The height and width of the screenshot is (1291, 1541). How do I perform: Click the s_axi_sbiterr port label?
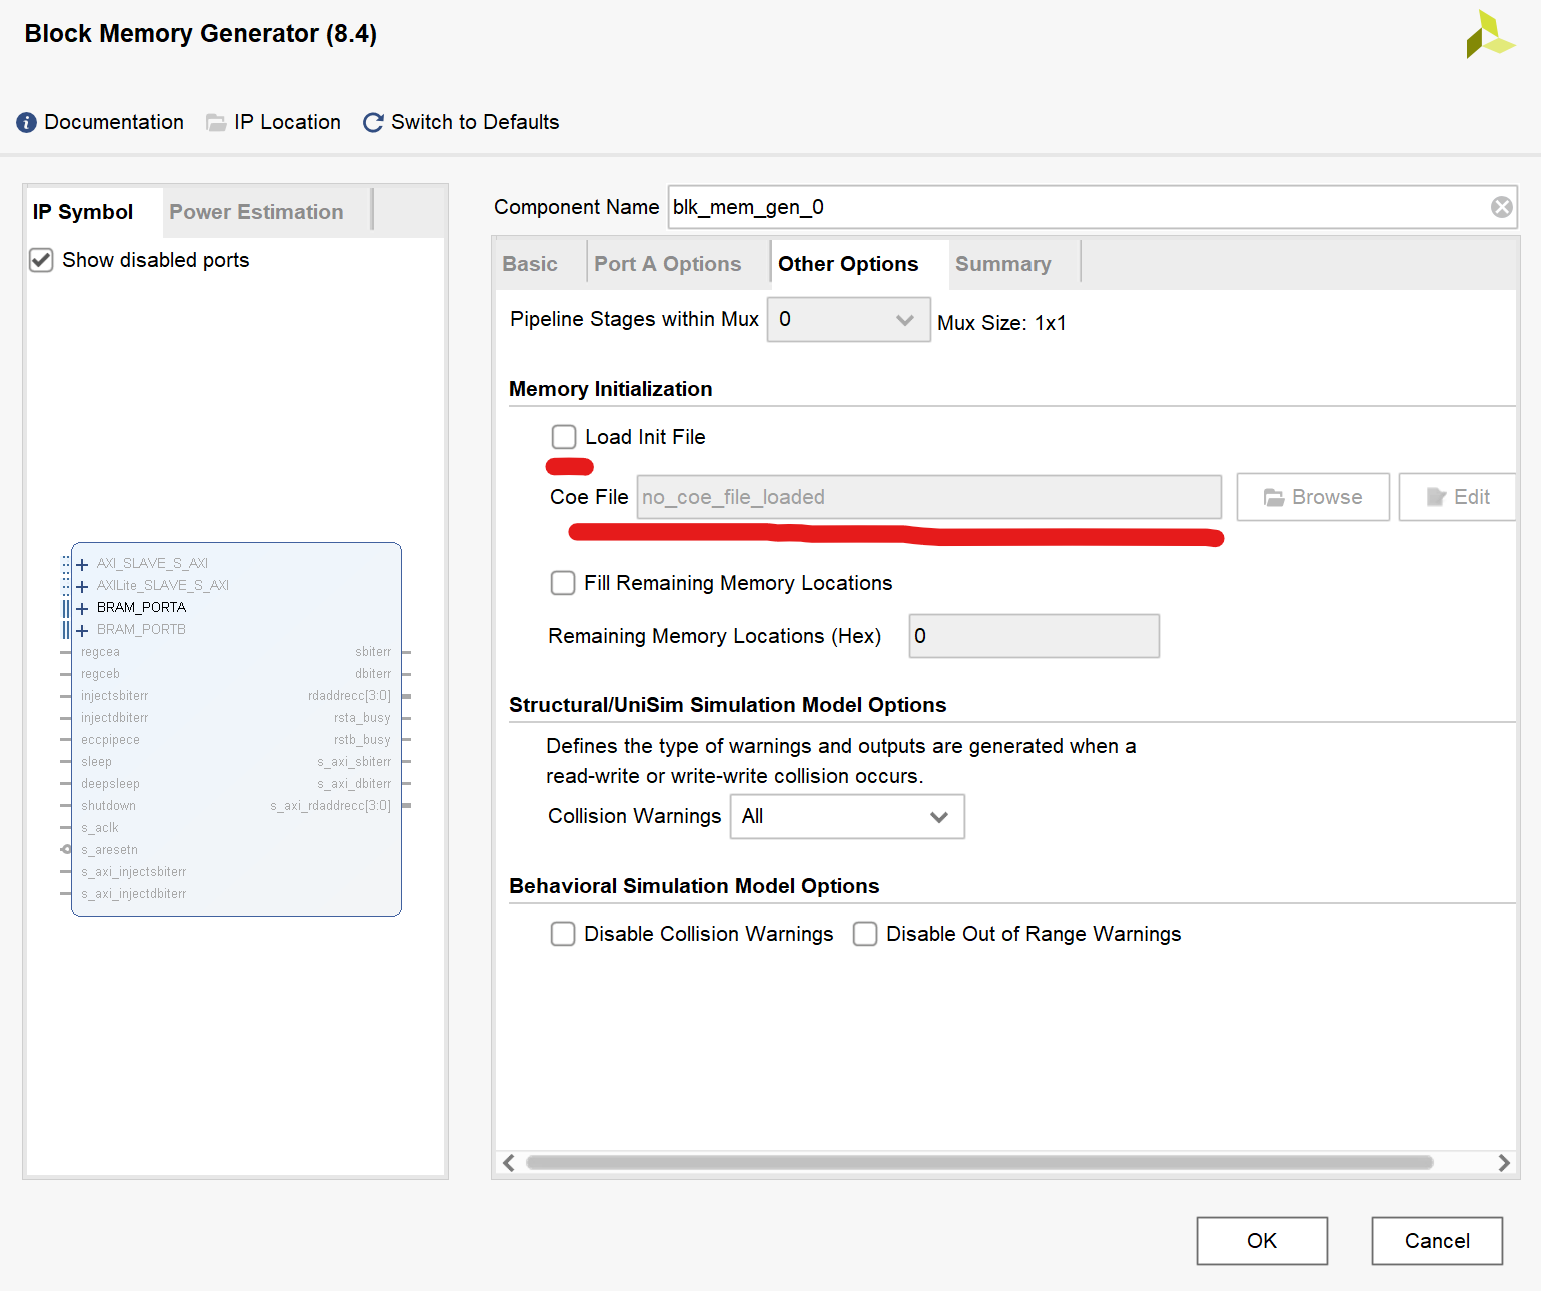pos(354,762)
